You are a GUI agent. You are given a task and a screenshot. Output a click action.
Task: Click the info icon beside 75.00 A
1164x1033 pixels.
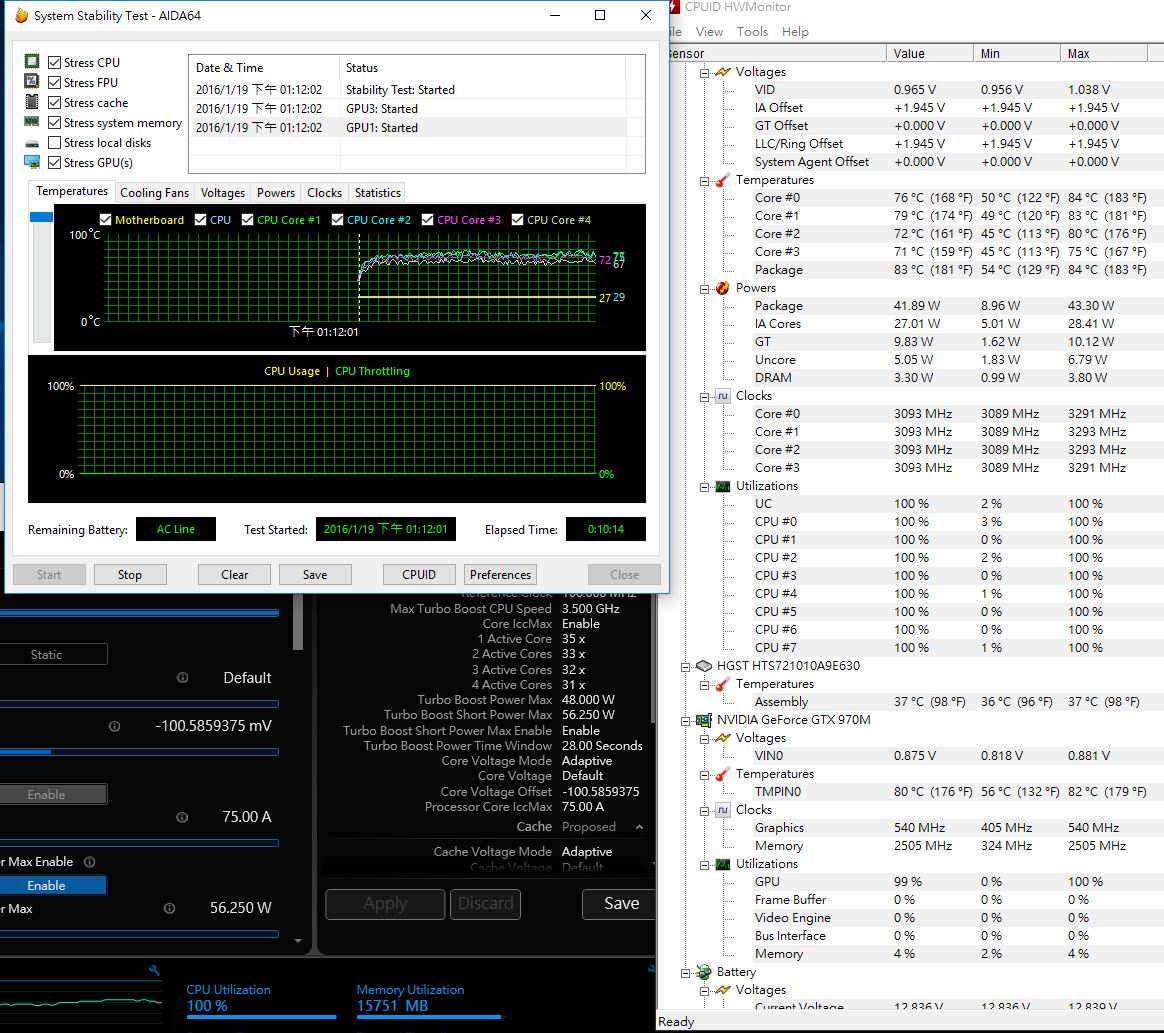click(182, 817)
